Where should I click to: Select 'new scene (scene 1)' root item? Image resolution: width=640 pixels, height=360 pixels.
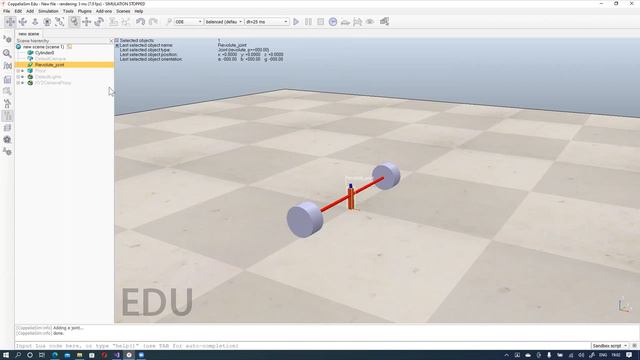click(x=43, y=47)
